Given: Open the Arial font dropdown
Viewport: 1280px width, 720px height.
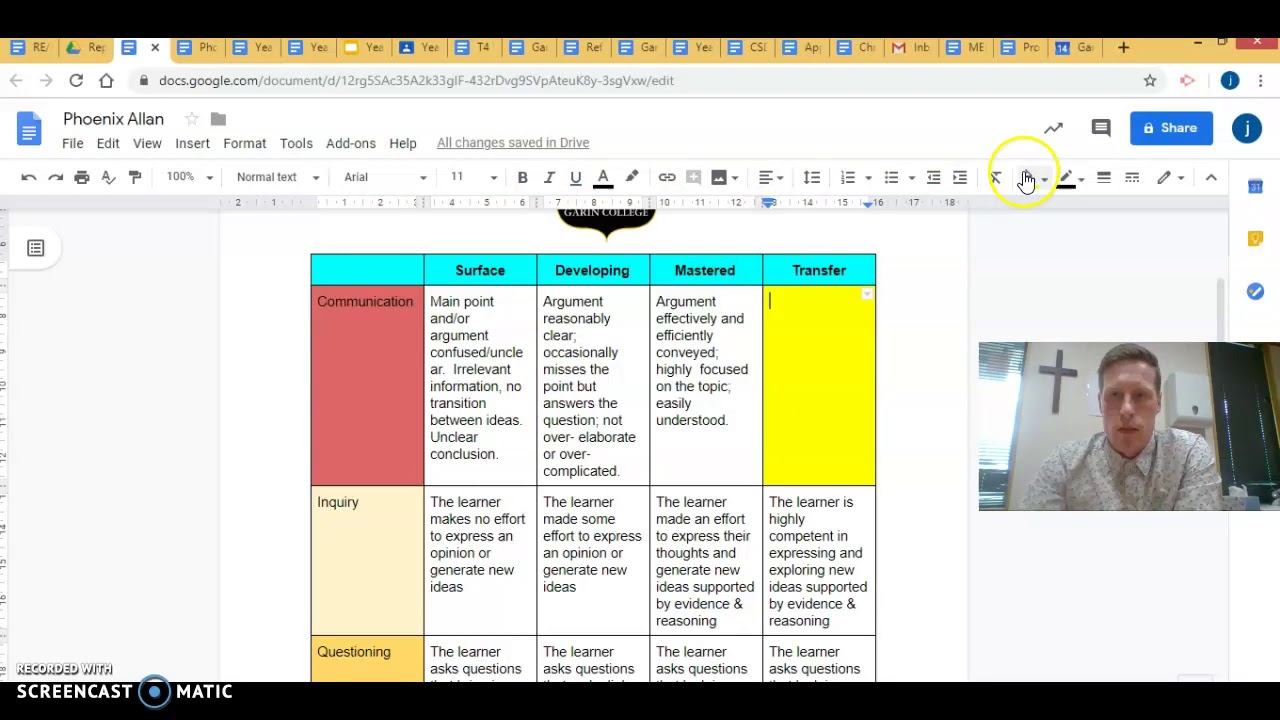Looking at the screenshot, I should click(x=385, y=177).
